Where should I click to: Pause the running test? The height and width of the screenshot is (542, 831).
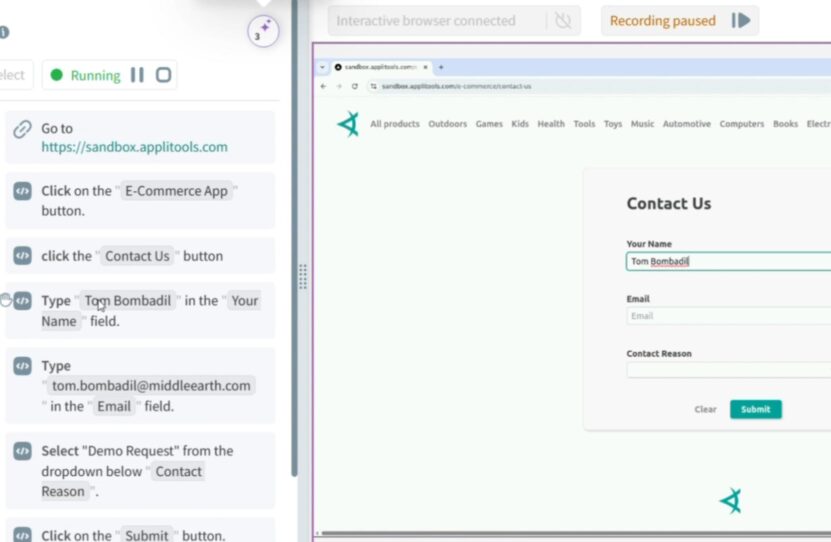[x=137, y=75]
